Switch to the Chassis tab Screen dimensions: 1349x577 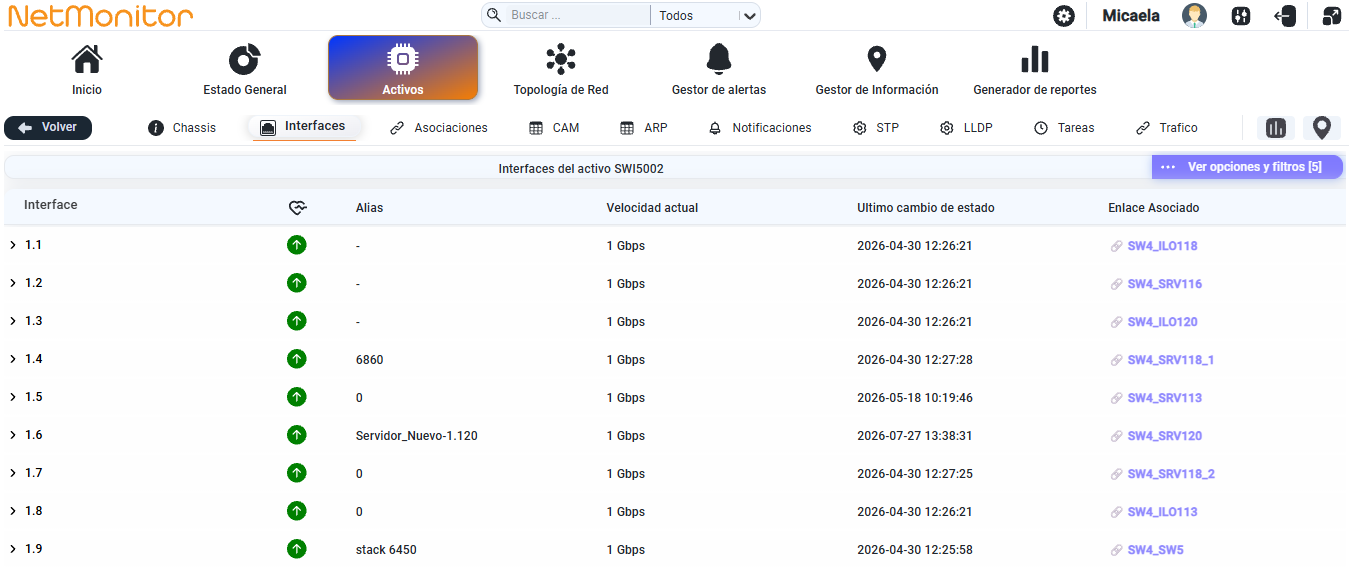coord(182,128)
